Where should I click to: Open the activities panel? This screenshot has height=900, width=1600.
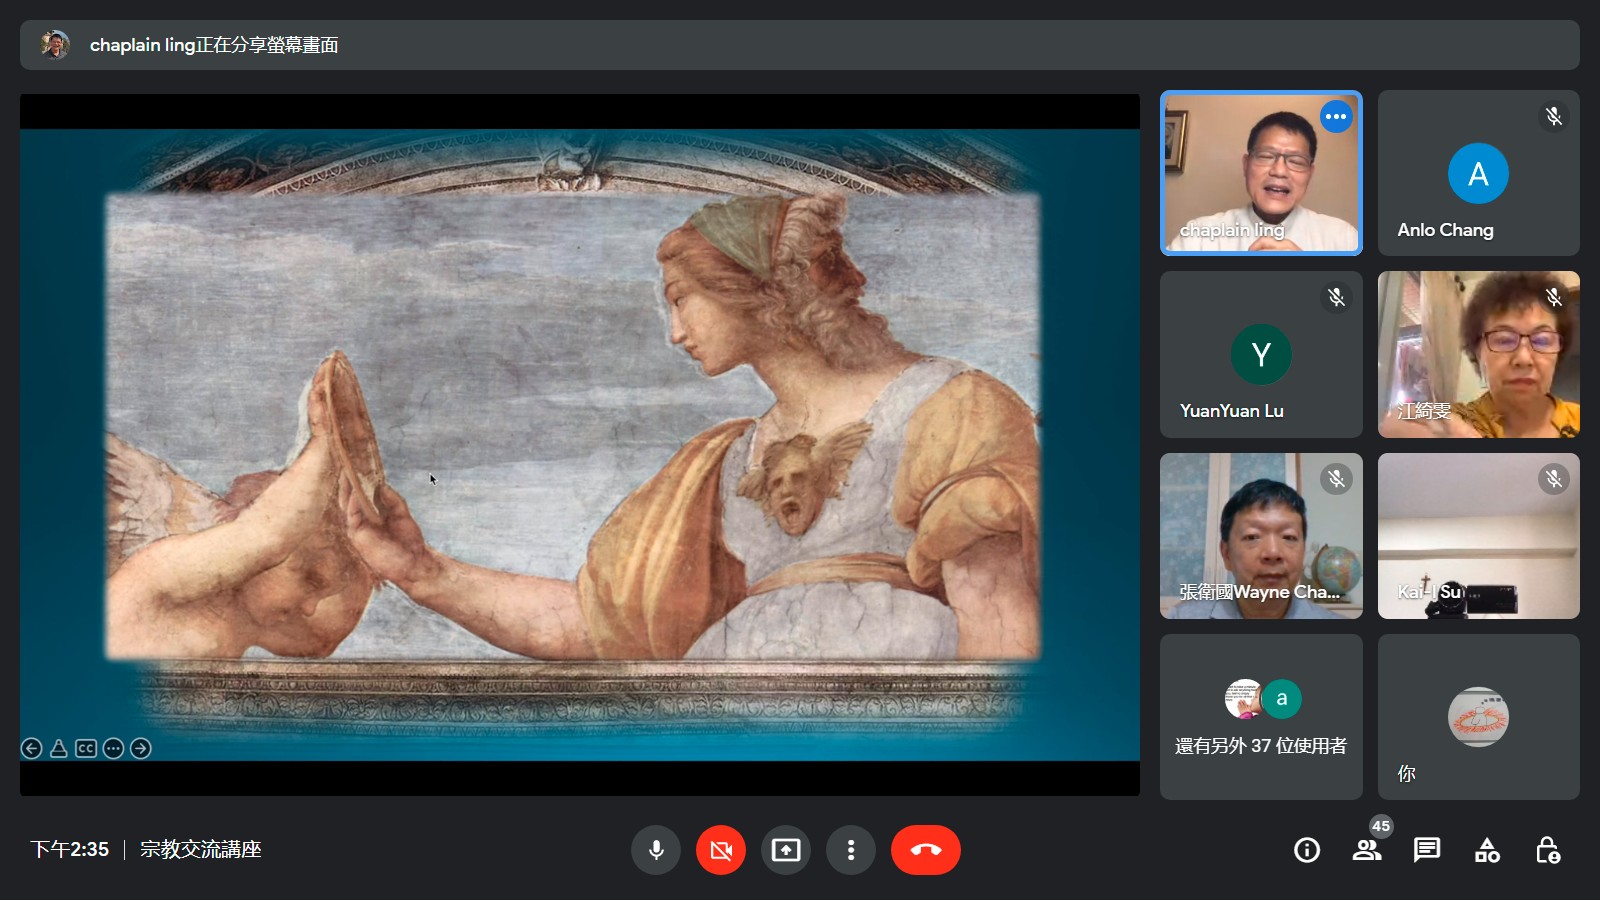pyautogui.click(x=1487, y=850)
